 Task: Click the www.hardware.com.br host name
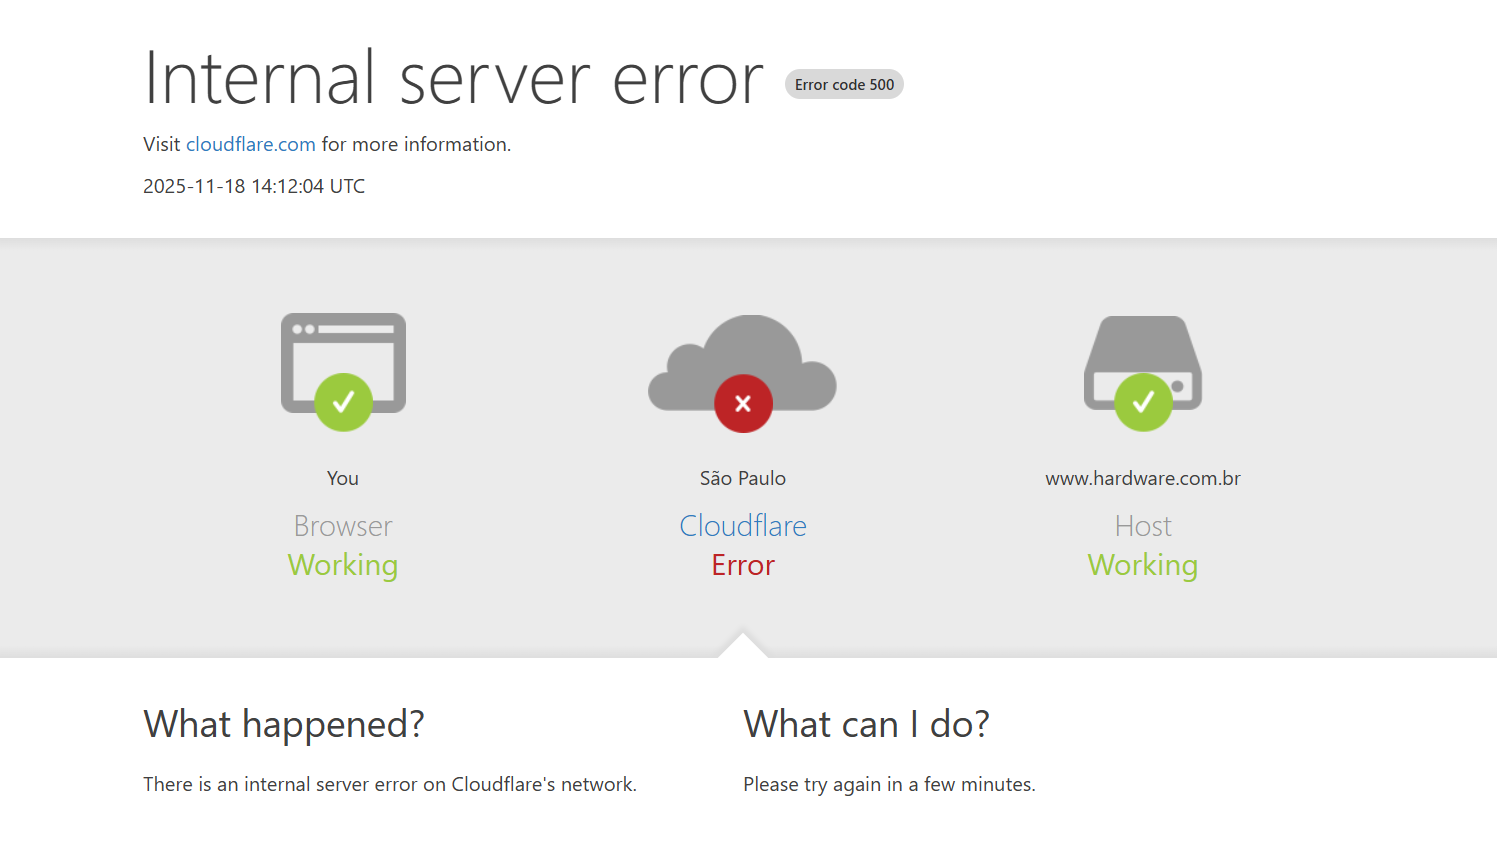1143,478
